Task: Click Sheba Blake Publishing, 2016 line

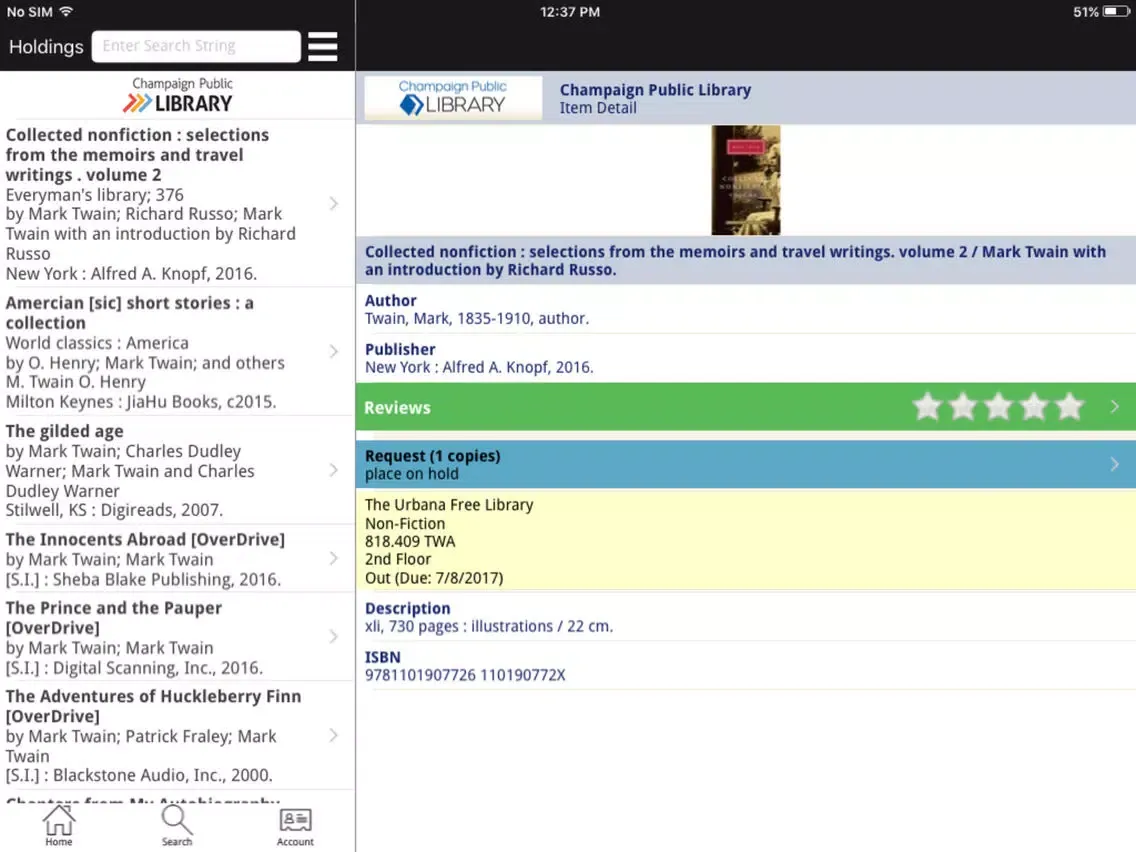Action: coord(143,580)
